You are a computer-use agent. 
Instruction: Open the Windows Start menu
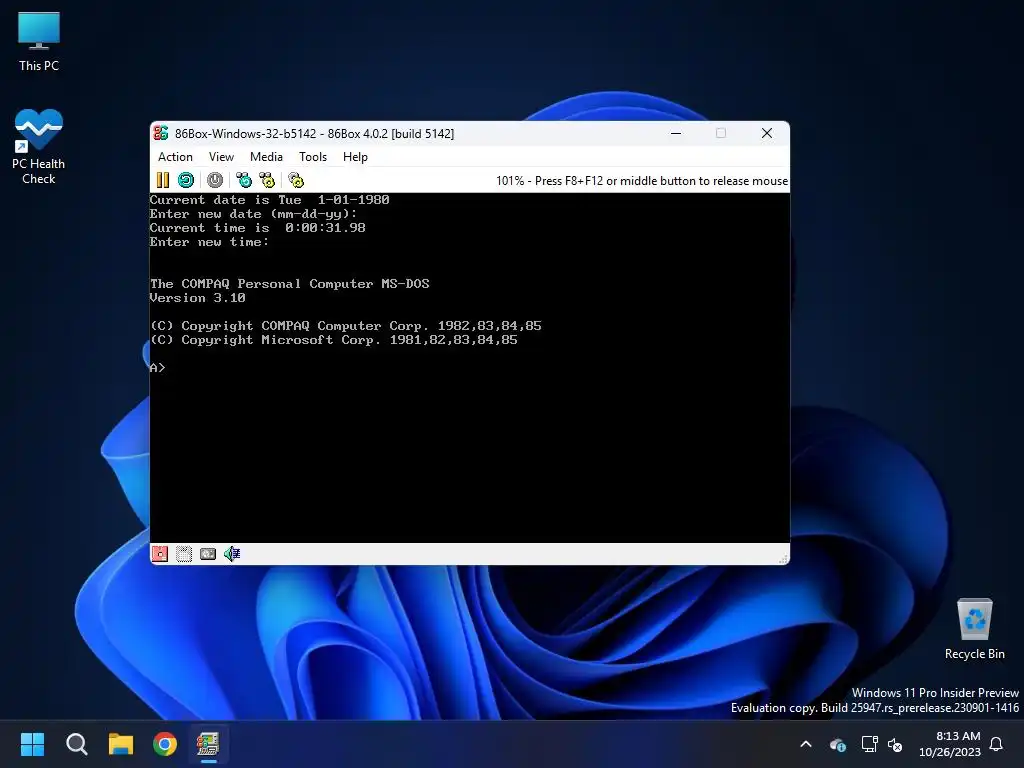[32, 744]
